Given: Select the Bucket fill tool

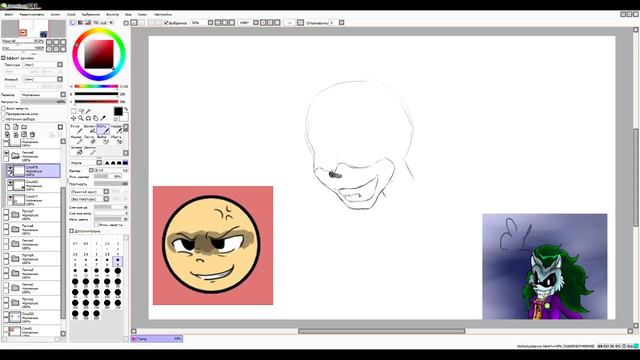Looking at the screenshot, I should click(x=77, y=151).
